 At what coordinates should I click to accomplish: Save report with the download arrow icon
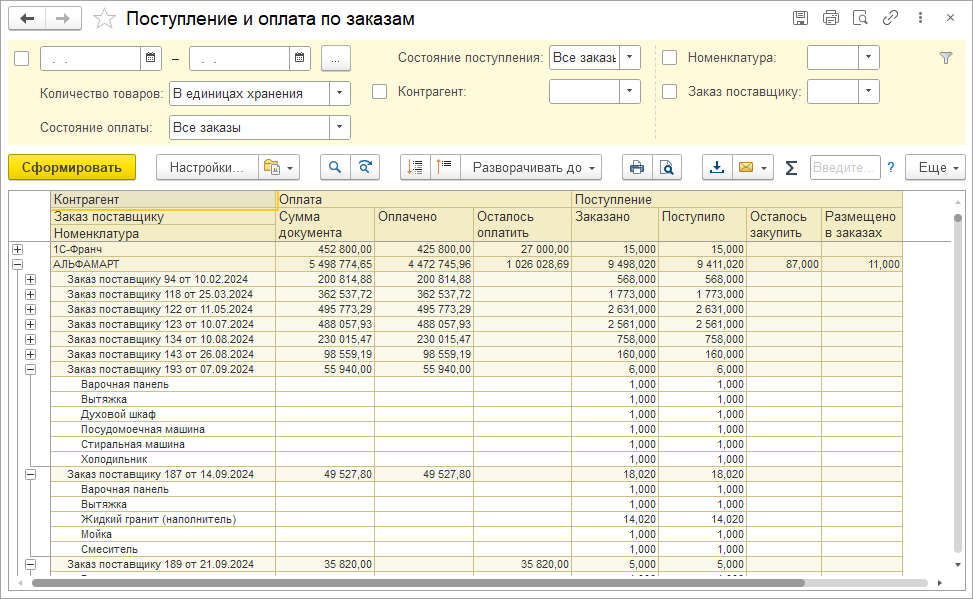click(x=717, y=168)
